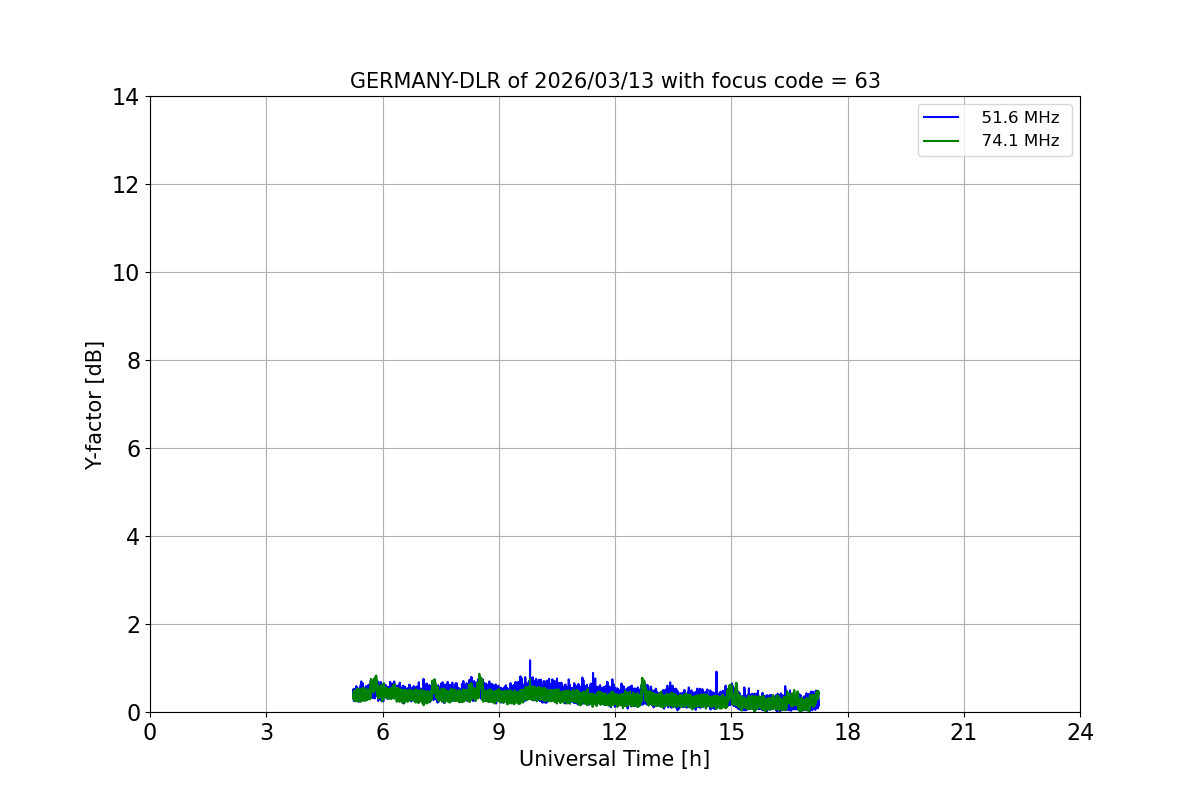1200x800 pixels.
Task: Click the y-axis tick label '14'
Action: pos(125,97)
